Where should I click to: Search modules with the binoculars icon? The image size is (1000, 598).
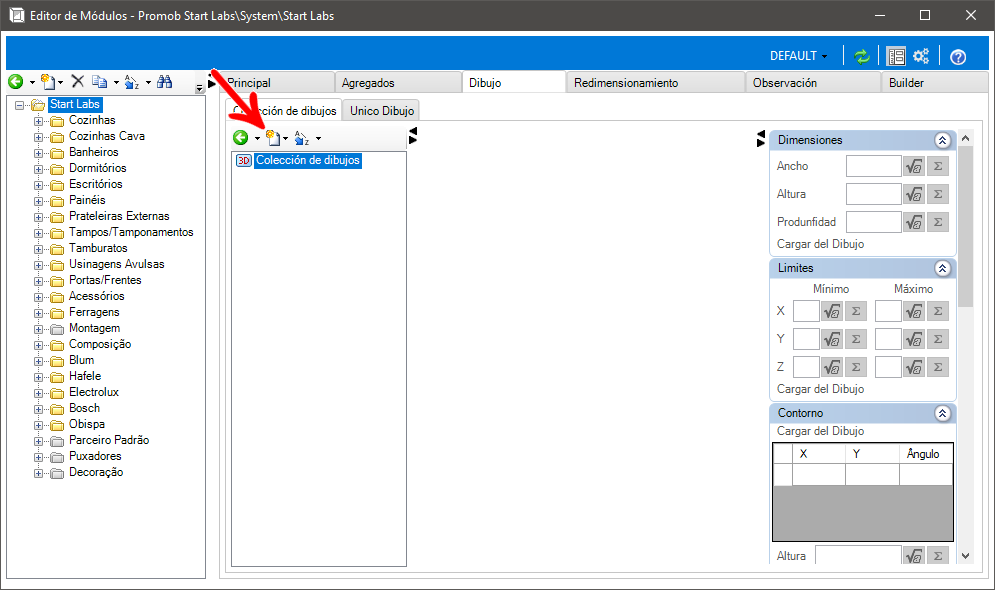click(165, 82)
